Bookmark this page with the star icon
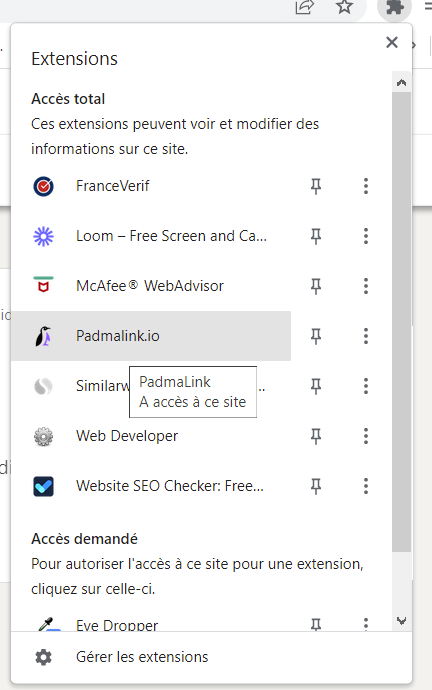This screenshot has width=432, height=690. coord(344,7)
